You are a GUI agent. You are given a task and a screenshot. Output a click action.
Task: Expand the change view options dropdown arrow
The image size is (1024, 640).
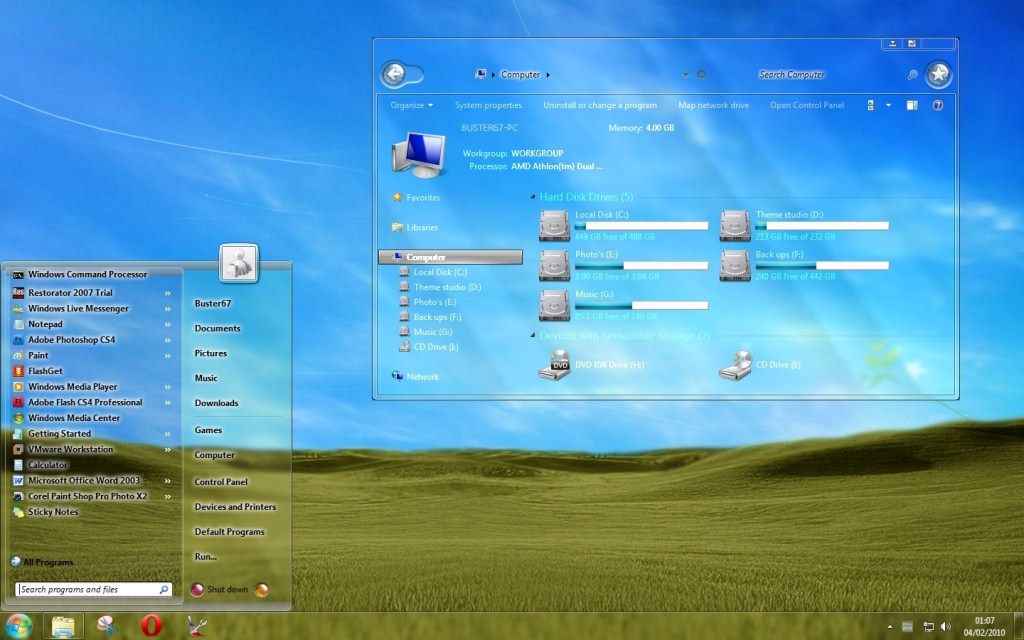887,105
